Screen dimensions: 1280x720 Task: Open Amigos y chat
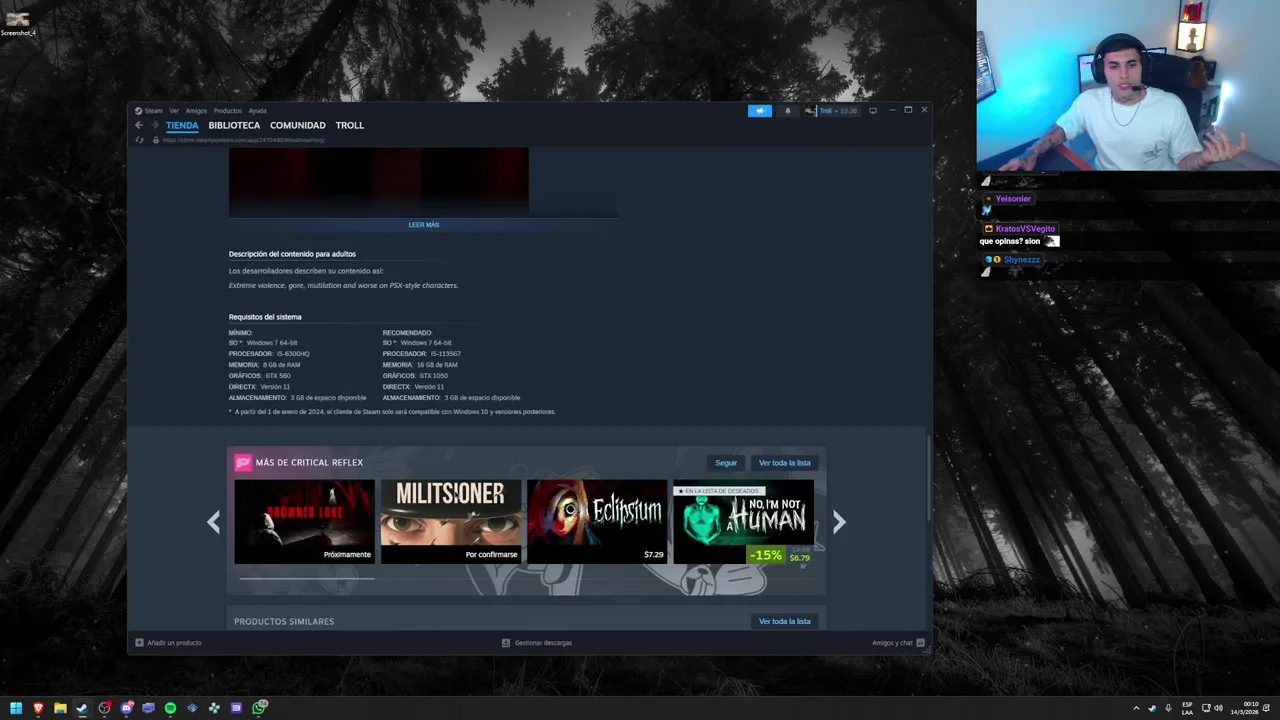pos(898,643)
